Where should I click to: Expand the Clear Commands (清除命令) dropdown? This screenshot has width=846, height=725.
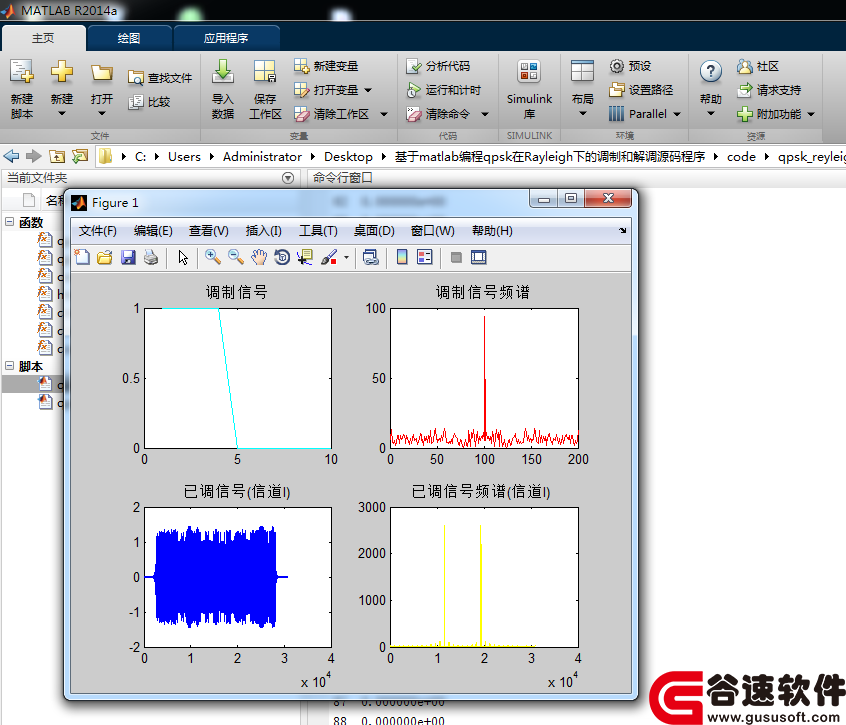tap(485, 114)
